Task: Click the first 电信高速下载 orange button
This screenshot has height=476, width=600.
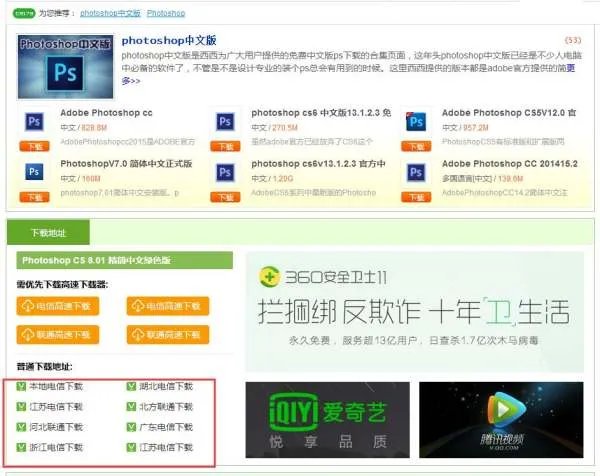Action: [x=58, y=306]
